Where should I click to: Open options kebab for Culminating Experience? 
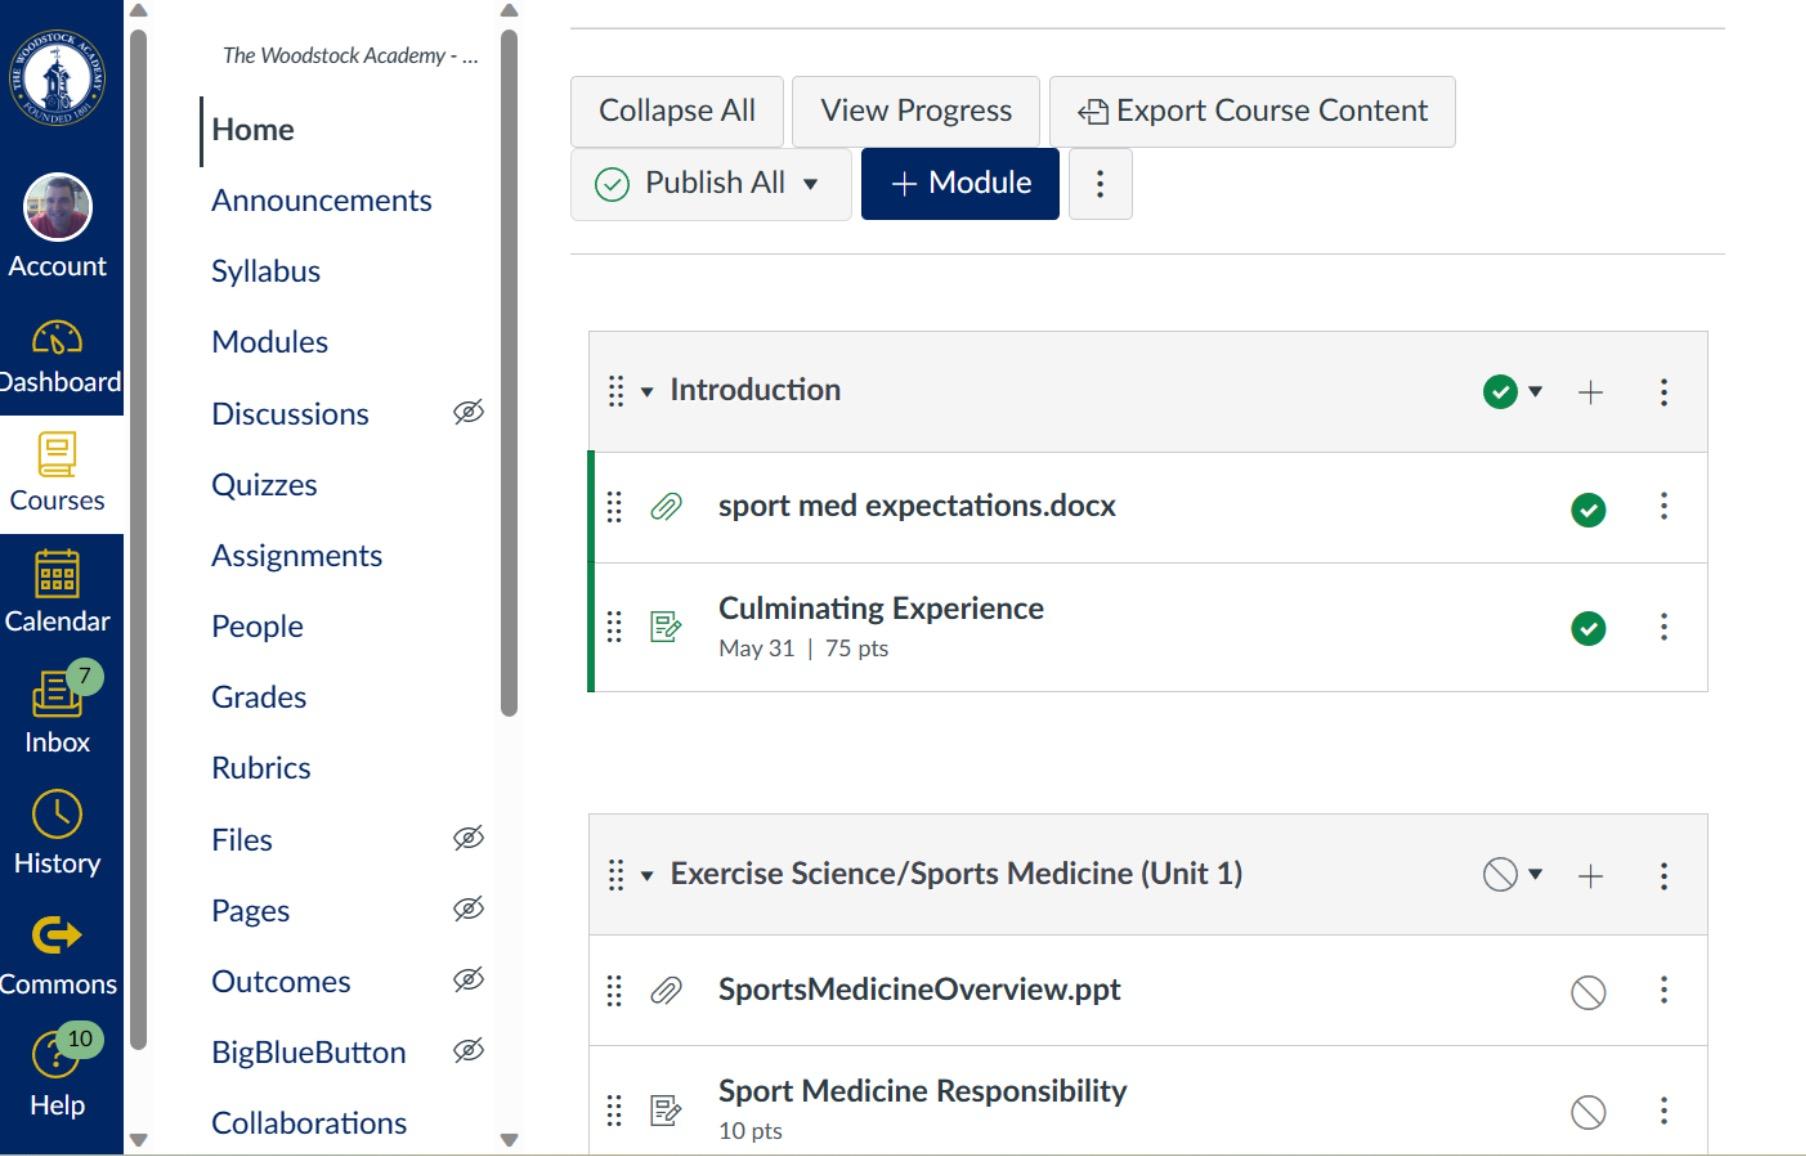1664,628
